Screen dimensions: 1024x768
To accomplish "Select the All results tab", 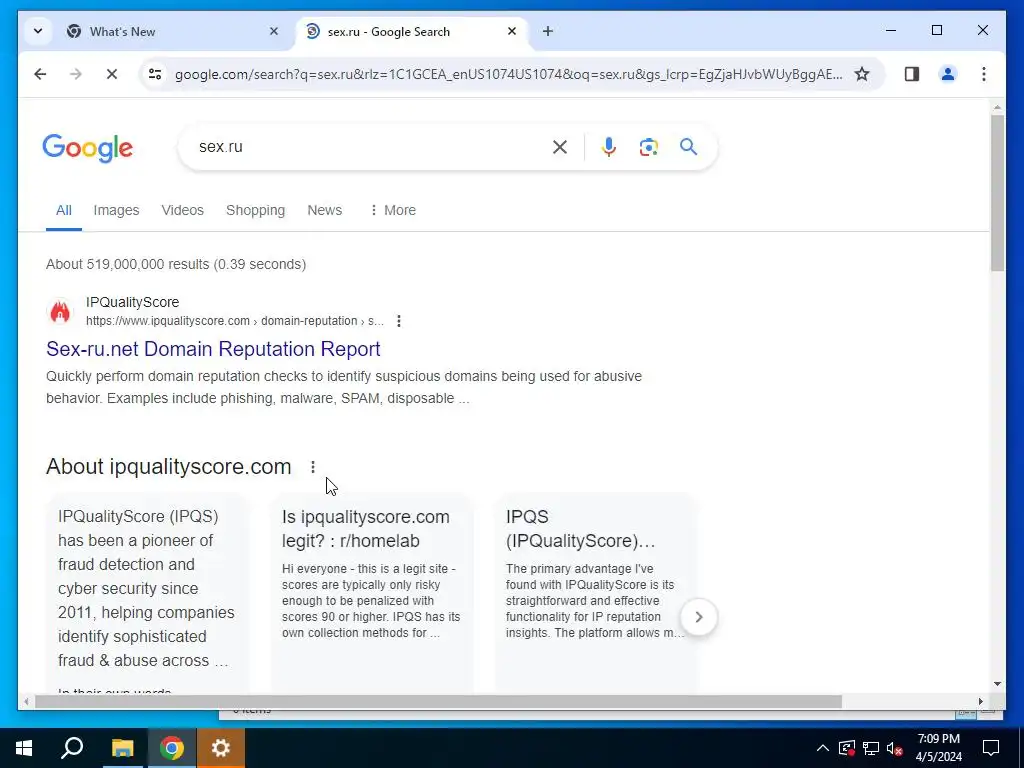I will 63,210.
